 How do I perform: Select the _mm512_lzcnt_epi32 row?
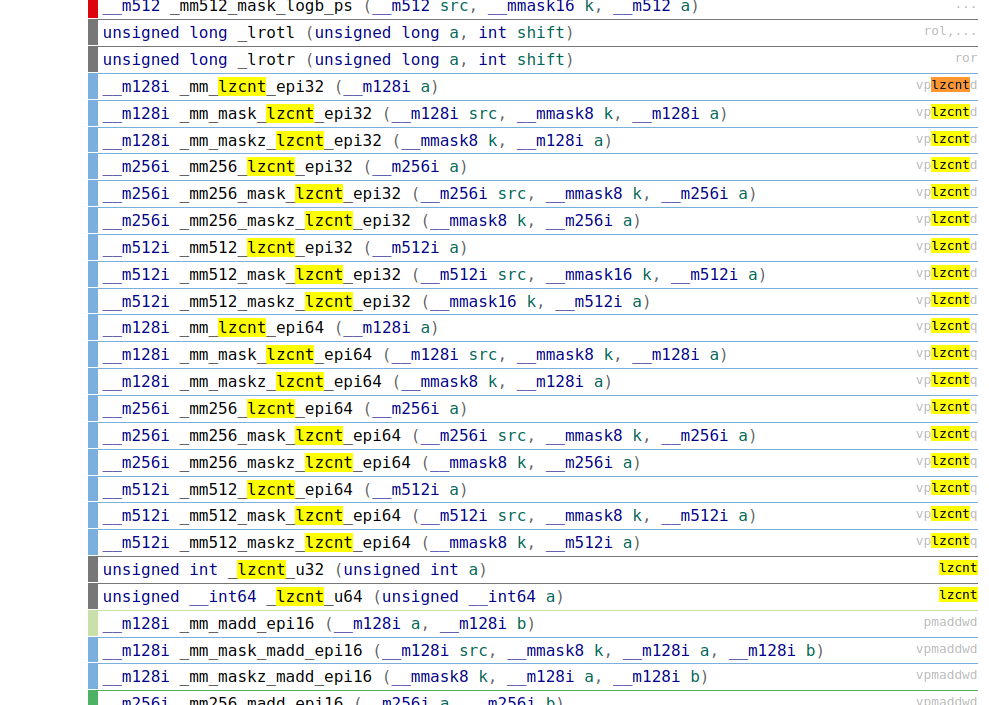pyautogui.click(x=533, y=248)
